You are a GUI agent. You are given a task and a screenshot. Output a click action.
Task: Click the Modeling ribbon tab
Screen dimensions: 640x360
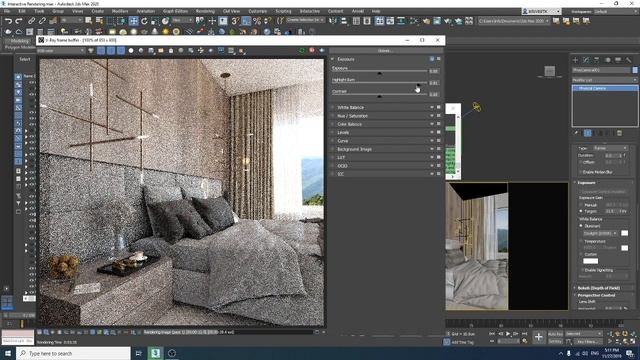(x=19, y=41)
